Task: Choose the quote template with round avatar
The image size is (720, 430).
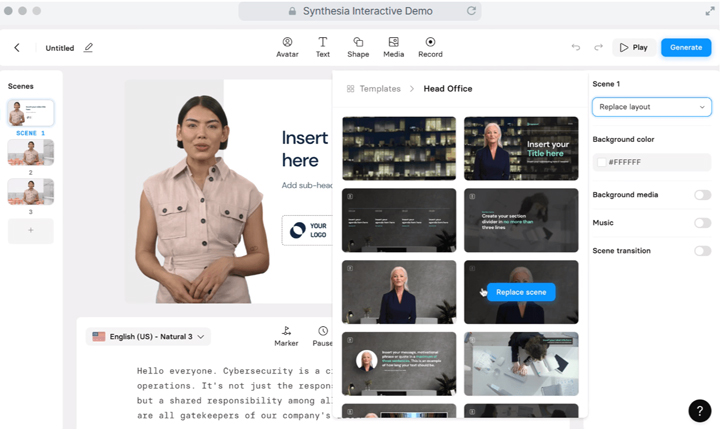Action: 399,364
